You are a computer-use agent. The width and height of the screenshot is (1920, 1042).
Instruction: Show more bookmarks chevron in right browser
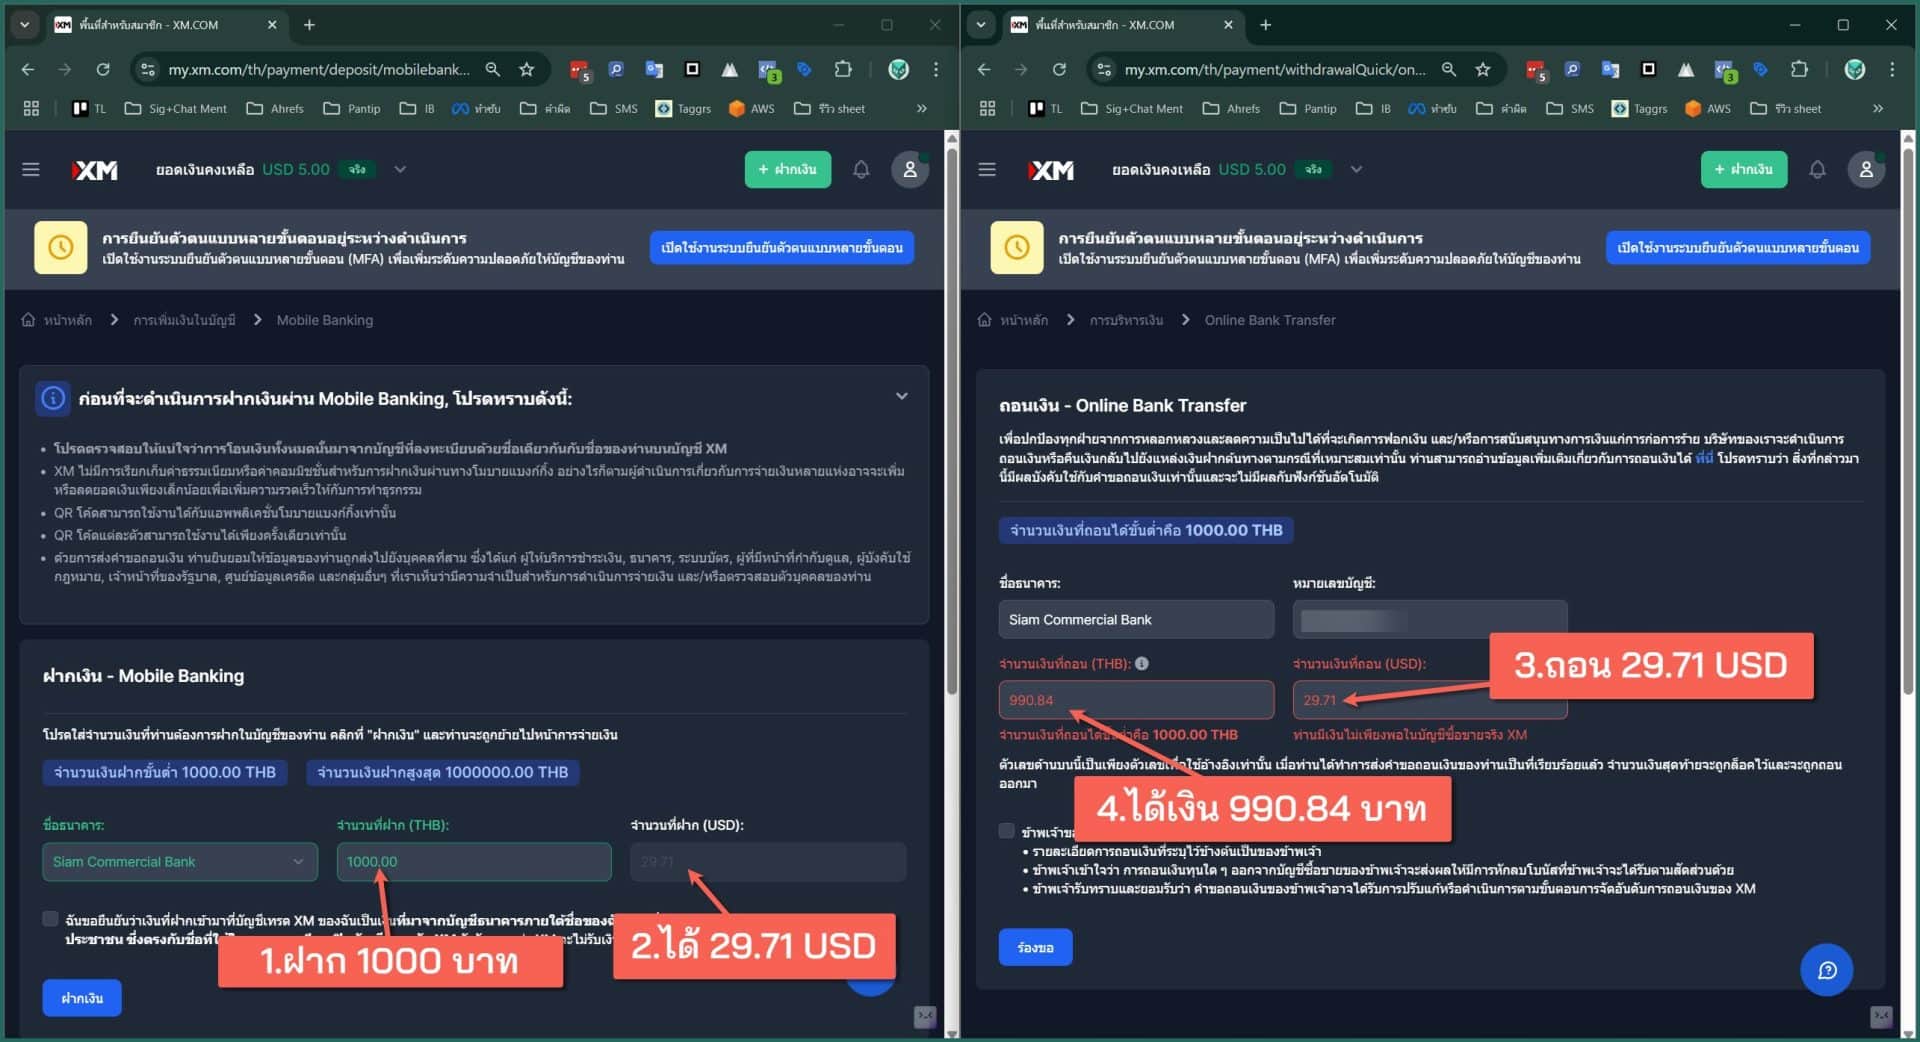(1878, 108)
